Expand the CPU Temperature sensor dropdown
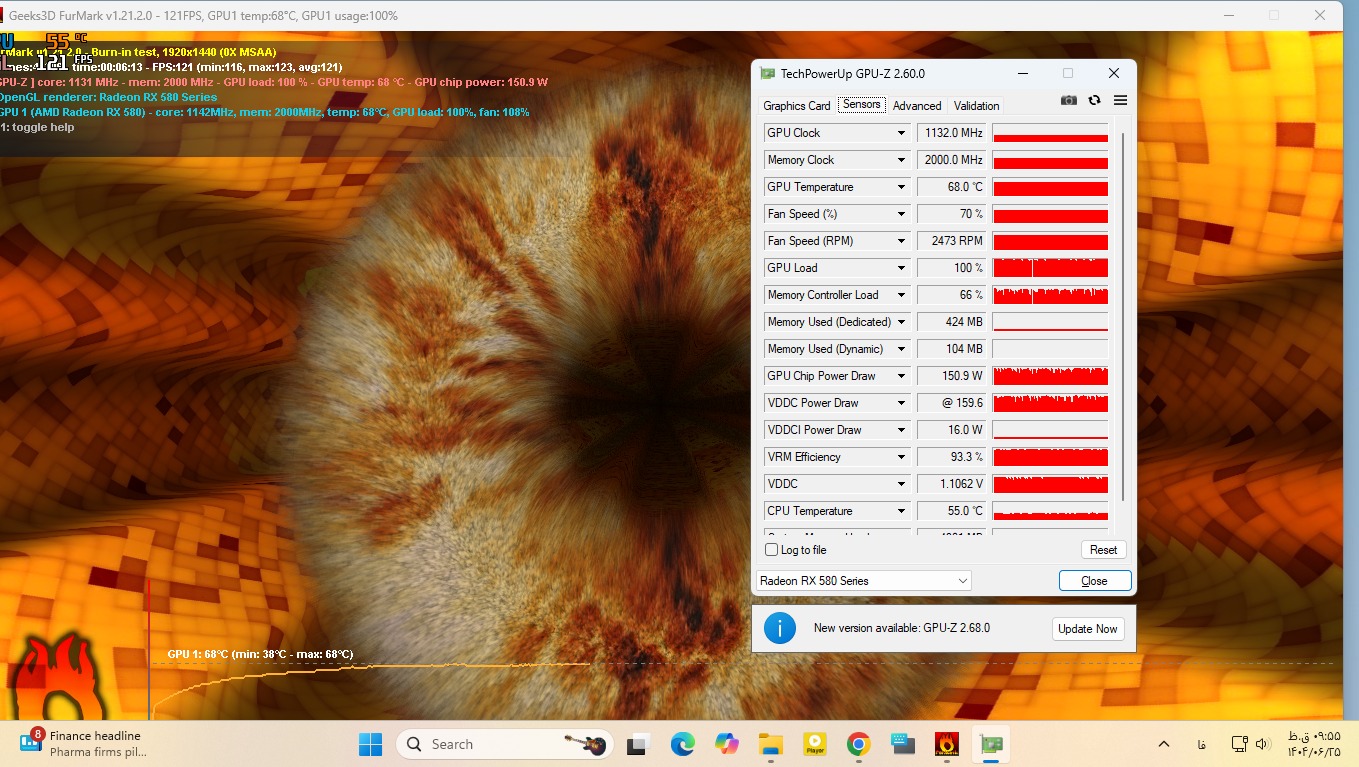 pyautogui.click(x=901, y=511)
